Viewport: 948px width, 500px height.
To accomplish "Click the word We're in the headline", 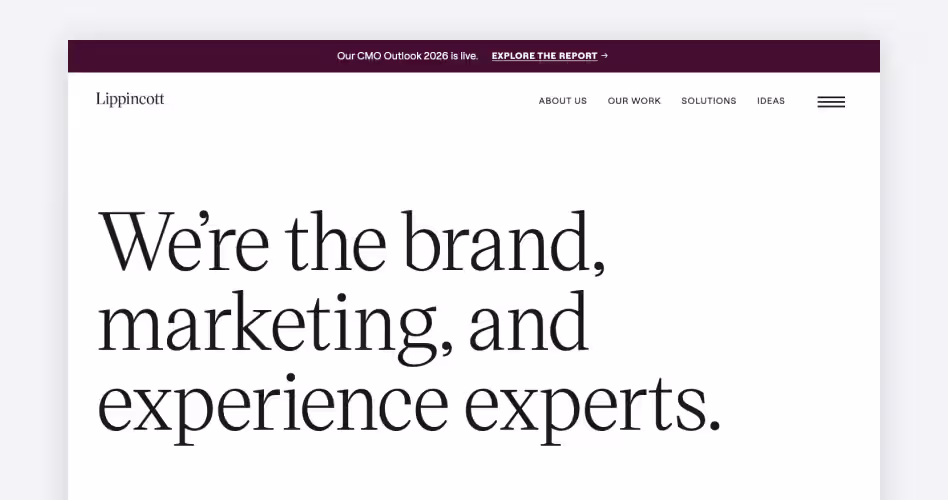I will [184, 241].
